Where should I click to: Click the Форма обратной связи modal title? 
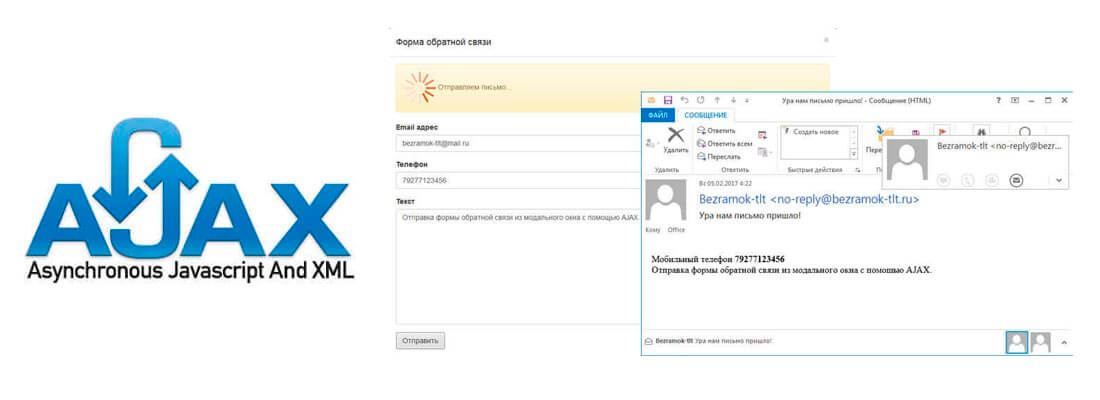click(443, 42)
